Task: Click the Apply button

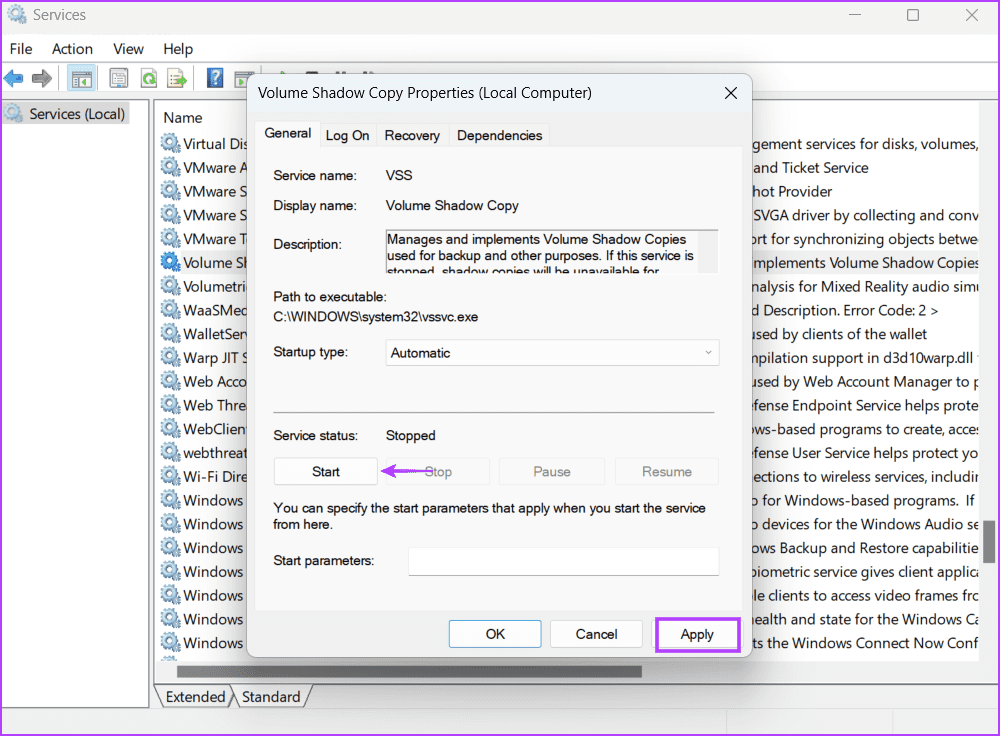Action: [697, 635]
